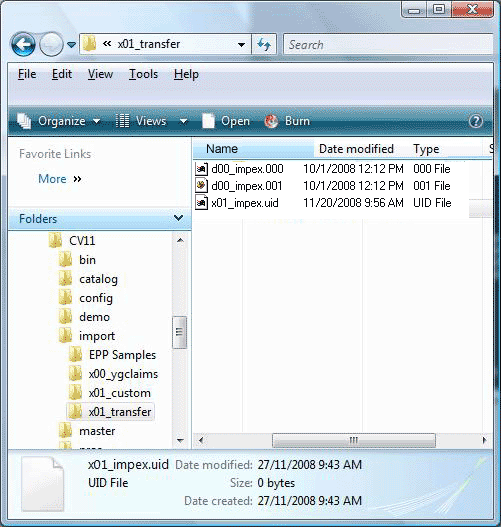This screenshot has height=527, width=501.
Task: Collapse the Folders pane chevron
Action: coord(178,218)
